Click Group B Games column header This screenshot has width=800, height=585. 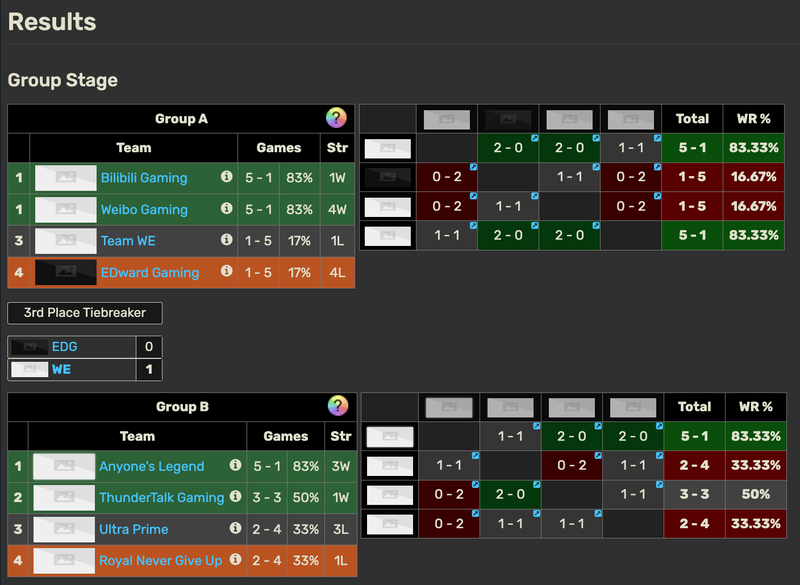pyautogui.click(x=286, y=436)
